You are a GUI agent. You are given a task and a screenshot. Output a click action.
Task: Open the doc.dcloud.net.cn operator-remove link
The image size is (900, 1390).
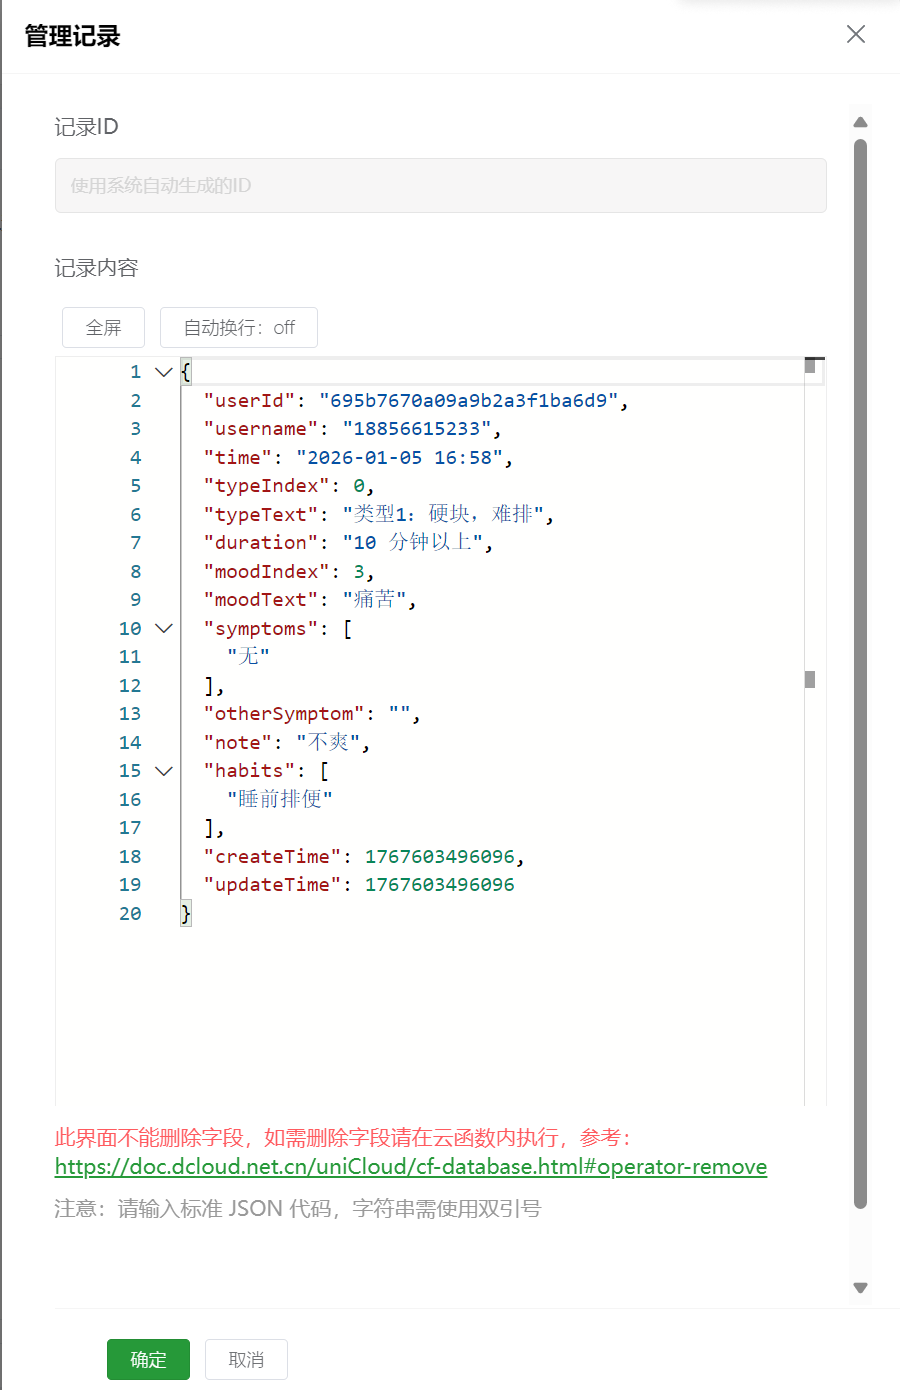411,1167
